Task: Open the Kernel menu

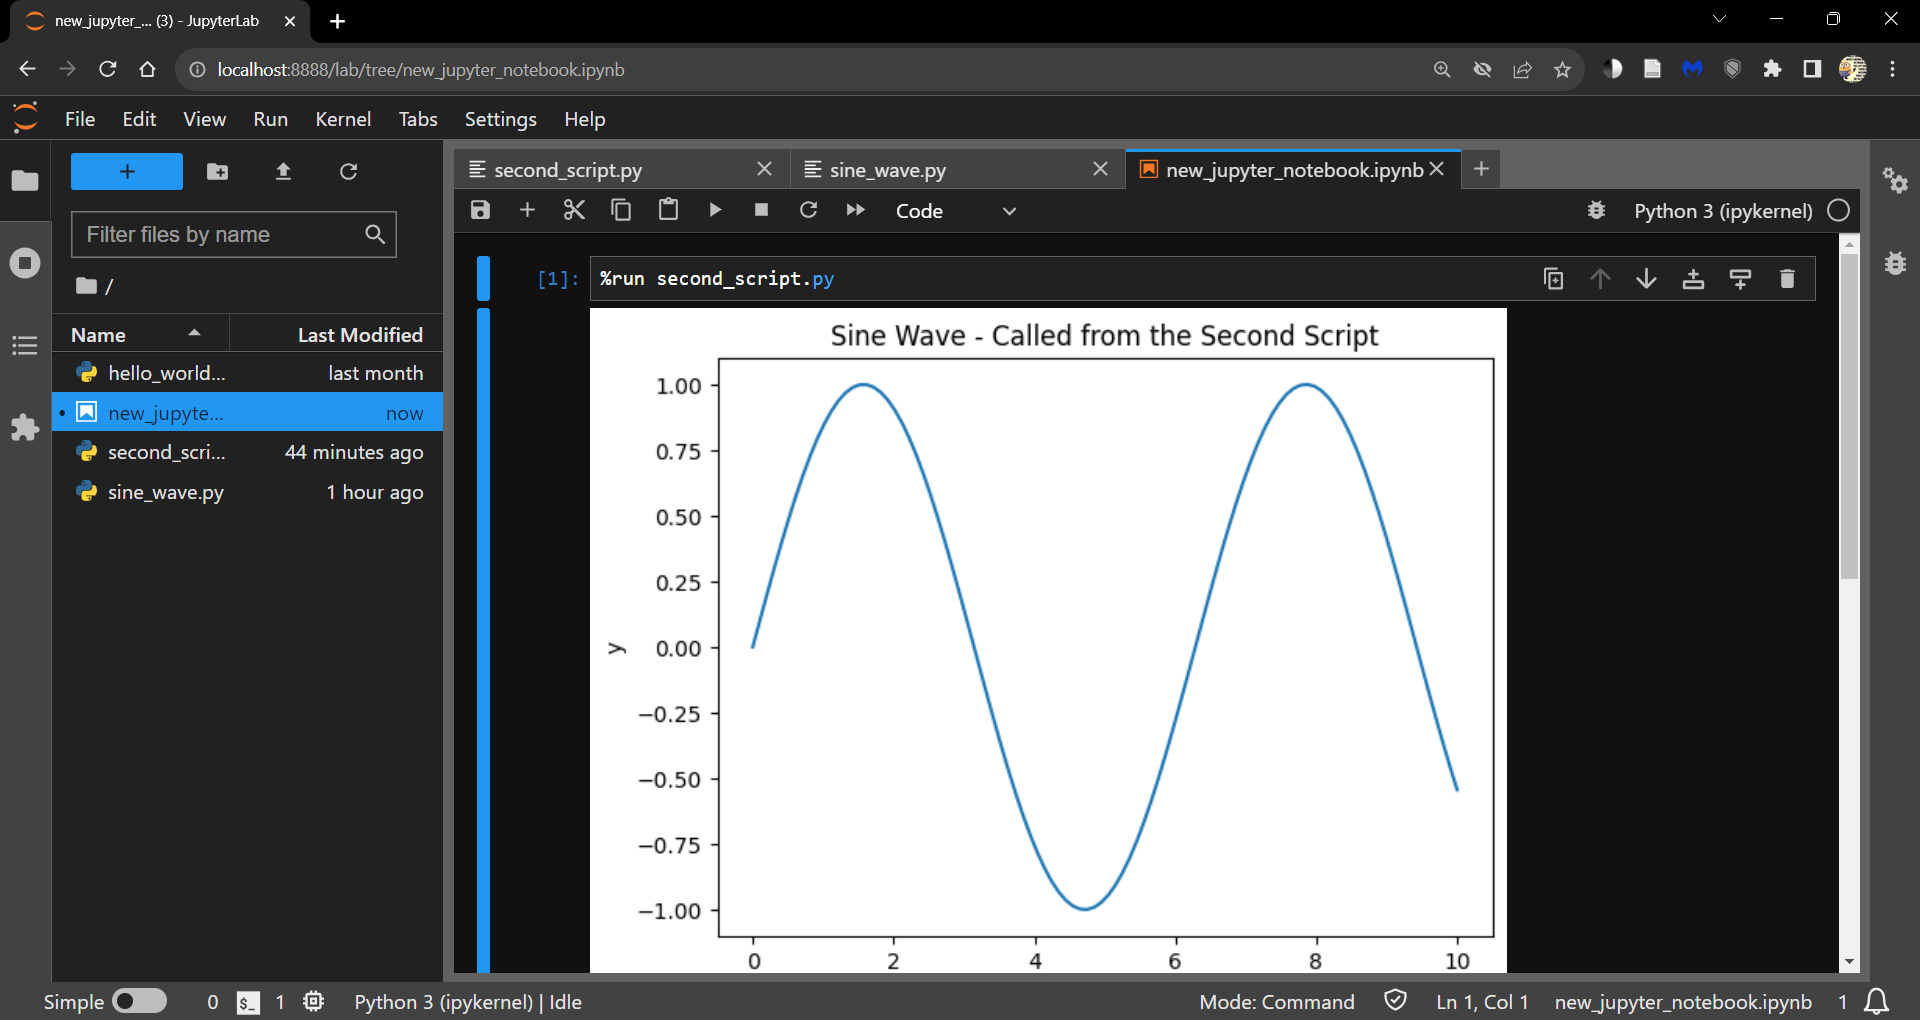Action: (343, 119)
